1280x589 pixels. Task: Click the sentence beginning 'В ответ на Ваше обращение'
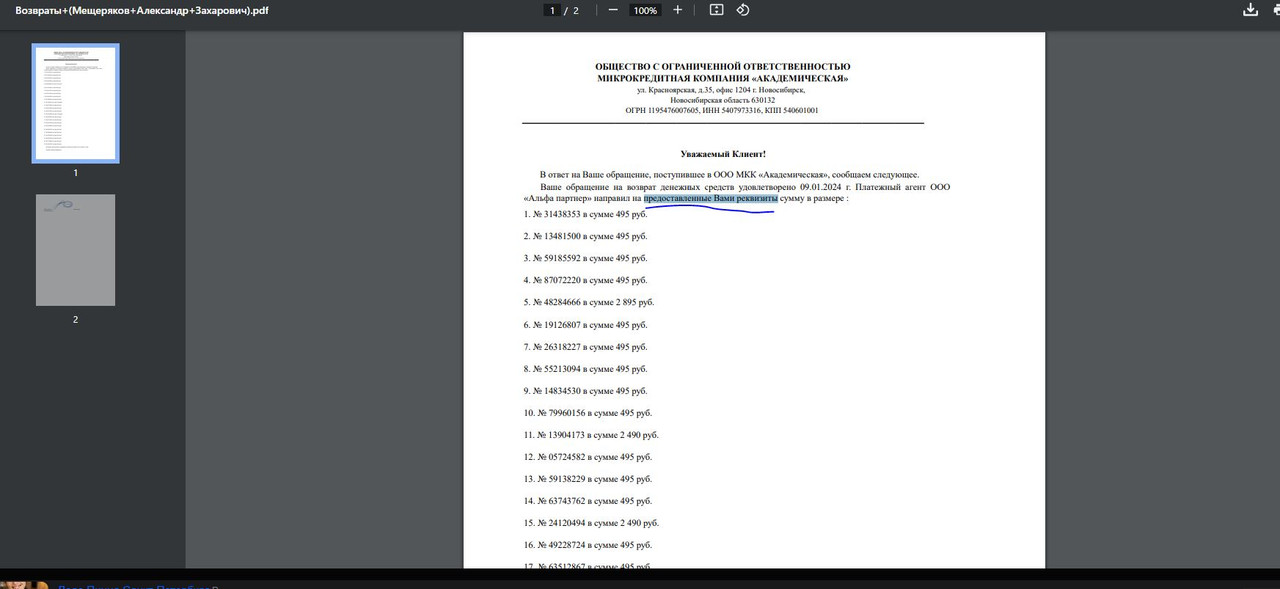point(729,175)
